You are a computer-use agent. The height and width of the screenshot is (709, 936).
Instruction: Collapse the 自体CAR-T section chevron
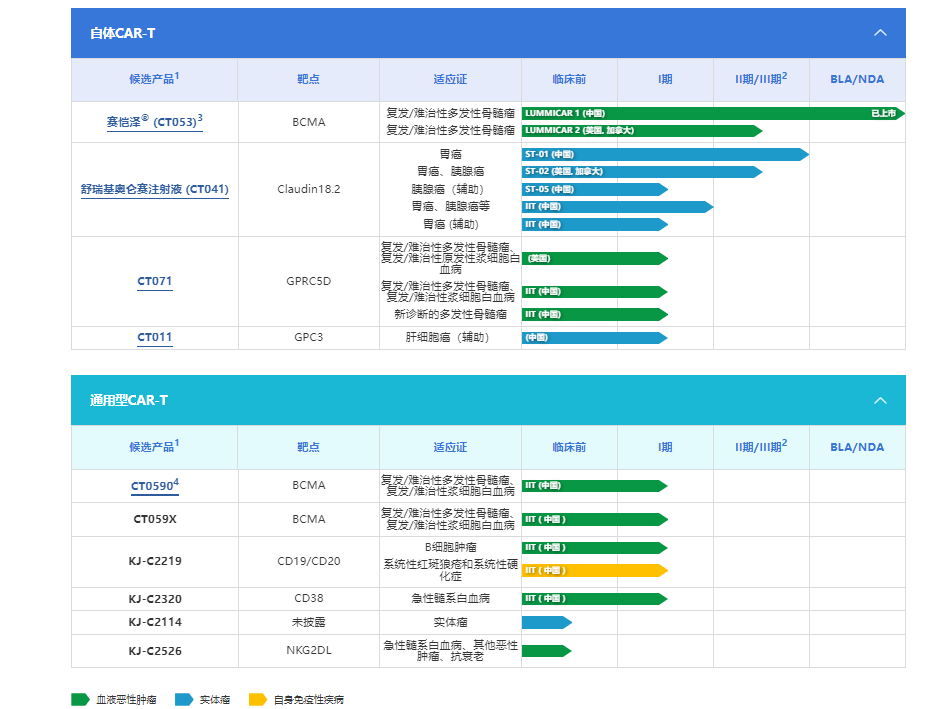[x=880, y=33]
